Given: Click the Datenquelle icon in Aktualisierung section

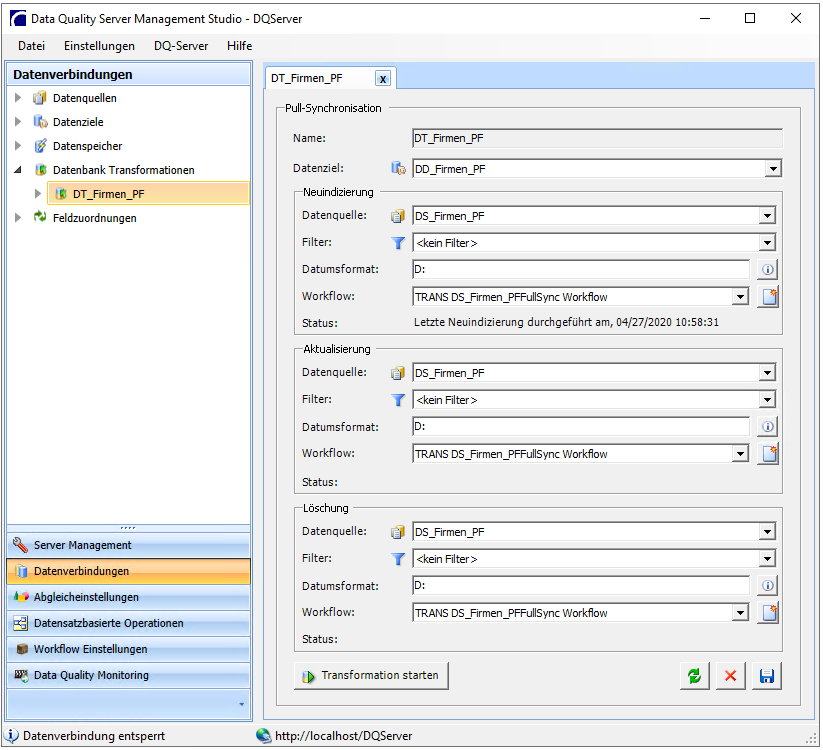Looking at the screenshot, I should (x=398, y=373).
